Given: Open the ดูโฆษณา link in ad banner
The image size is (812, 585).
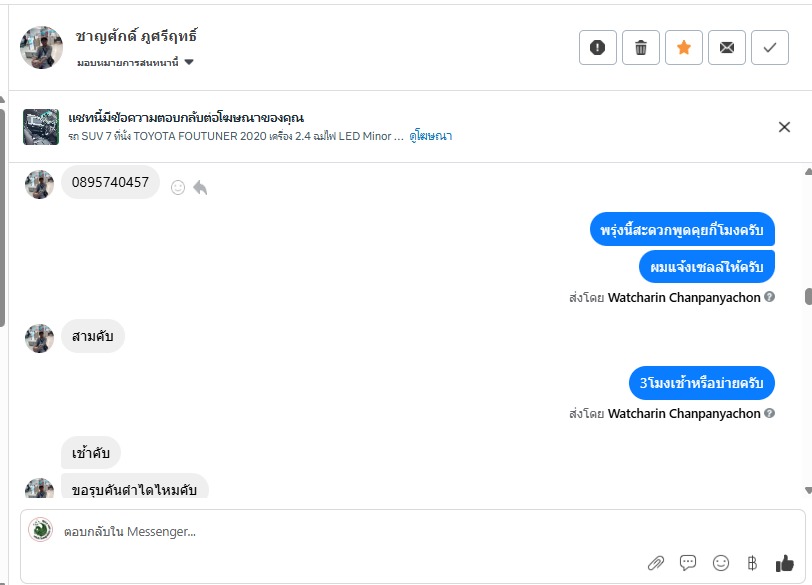Looking at the screenshot, I should click(x=430, y=135).
